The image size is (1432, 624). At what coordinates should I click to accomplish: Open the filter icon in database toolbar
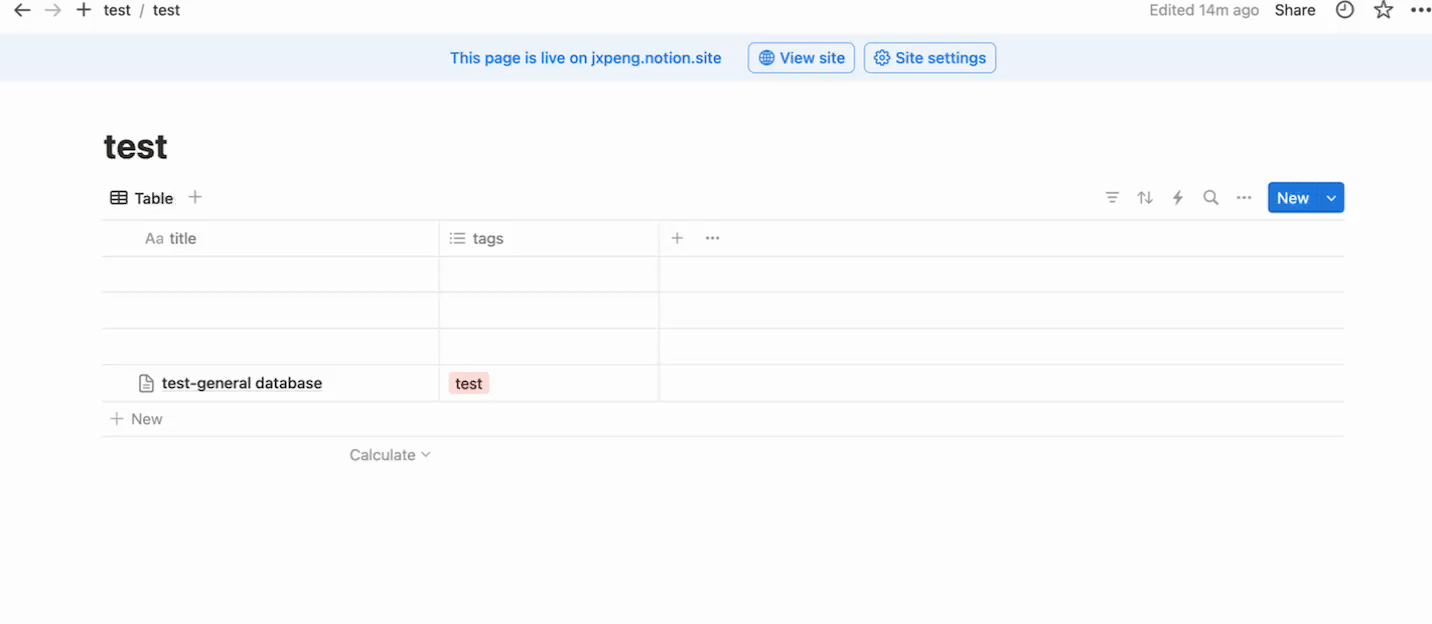coord(1112,198)
